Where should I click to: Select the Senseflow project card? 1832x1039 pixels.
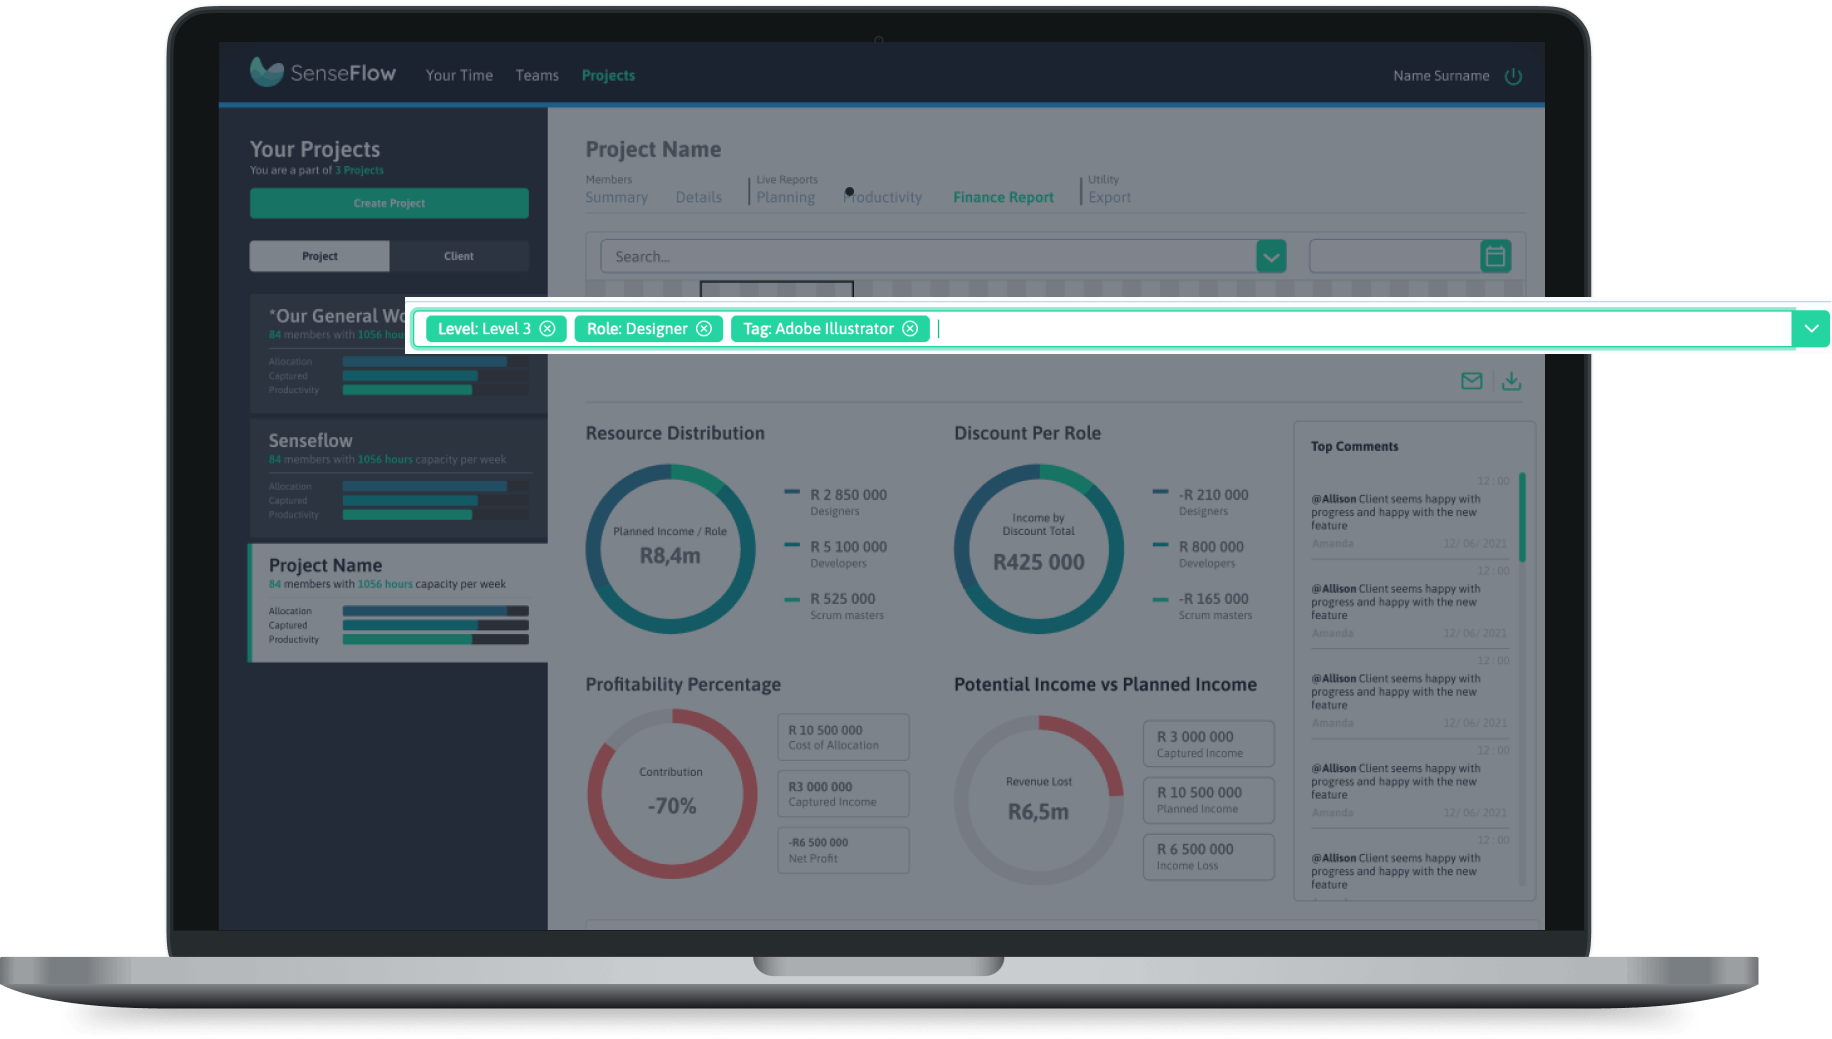click(x=398, y=479)
